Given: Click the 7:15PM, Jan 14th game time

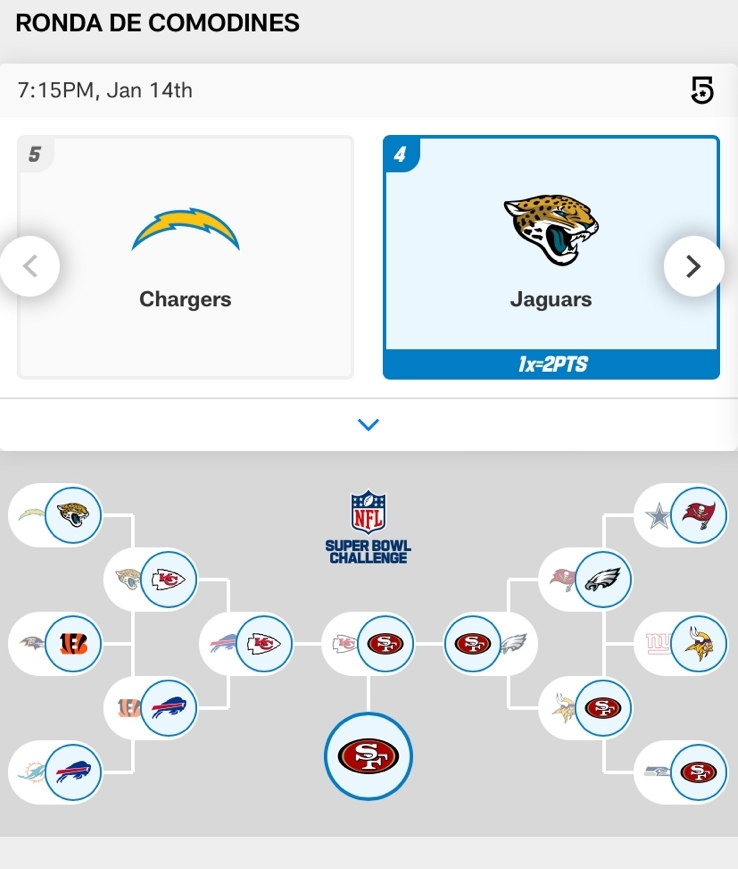Looking at the screenshot, I should (105, 91).
